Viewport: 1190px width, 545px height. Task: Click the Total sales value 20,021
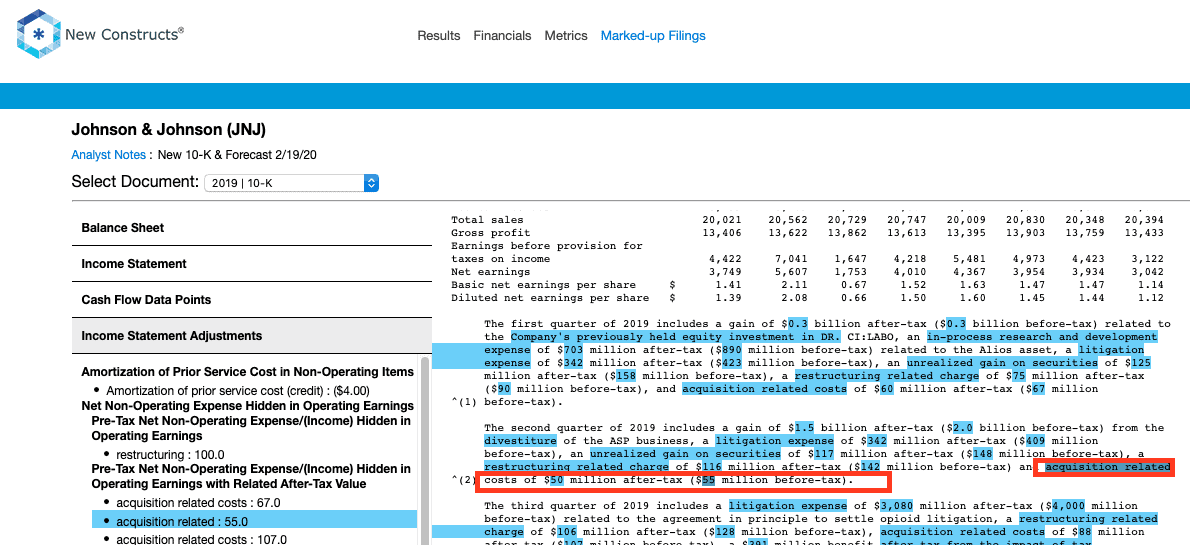click(723, 220)
